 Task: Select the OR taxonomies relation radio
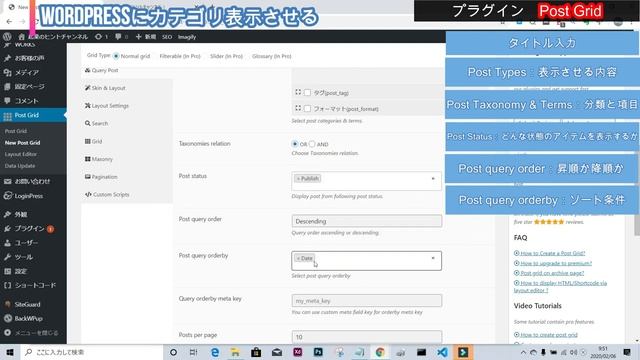[295, 144]
